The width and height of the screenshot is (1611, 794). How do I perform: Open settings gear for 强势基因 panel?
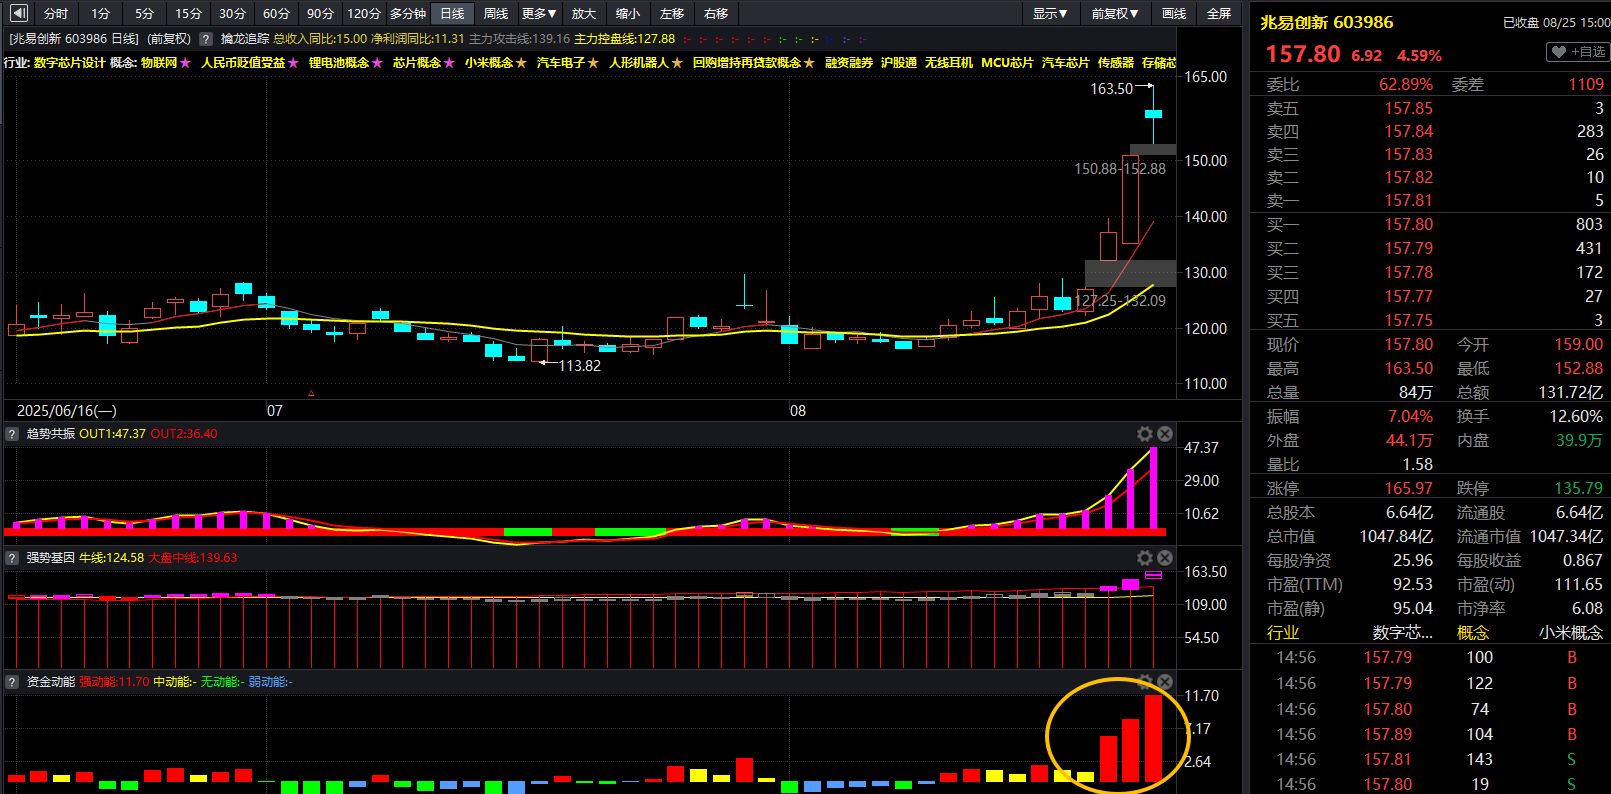[1145, 558]
